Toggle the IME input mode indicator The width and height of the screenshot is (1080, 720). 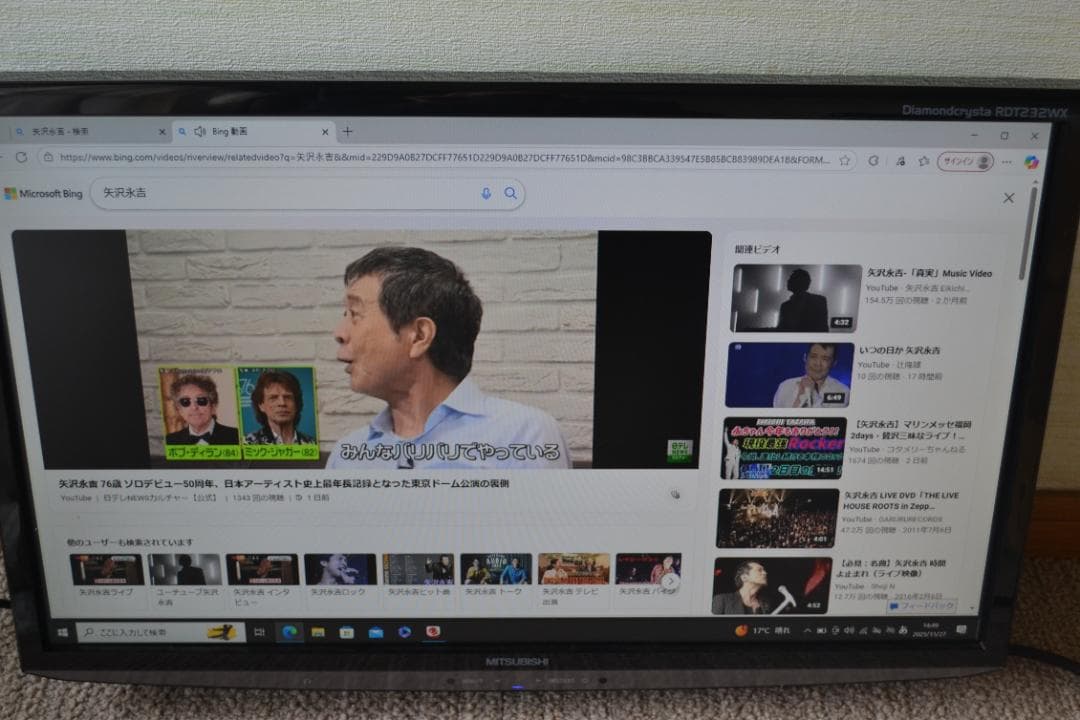tap(902, 630)
